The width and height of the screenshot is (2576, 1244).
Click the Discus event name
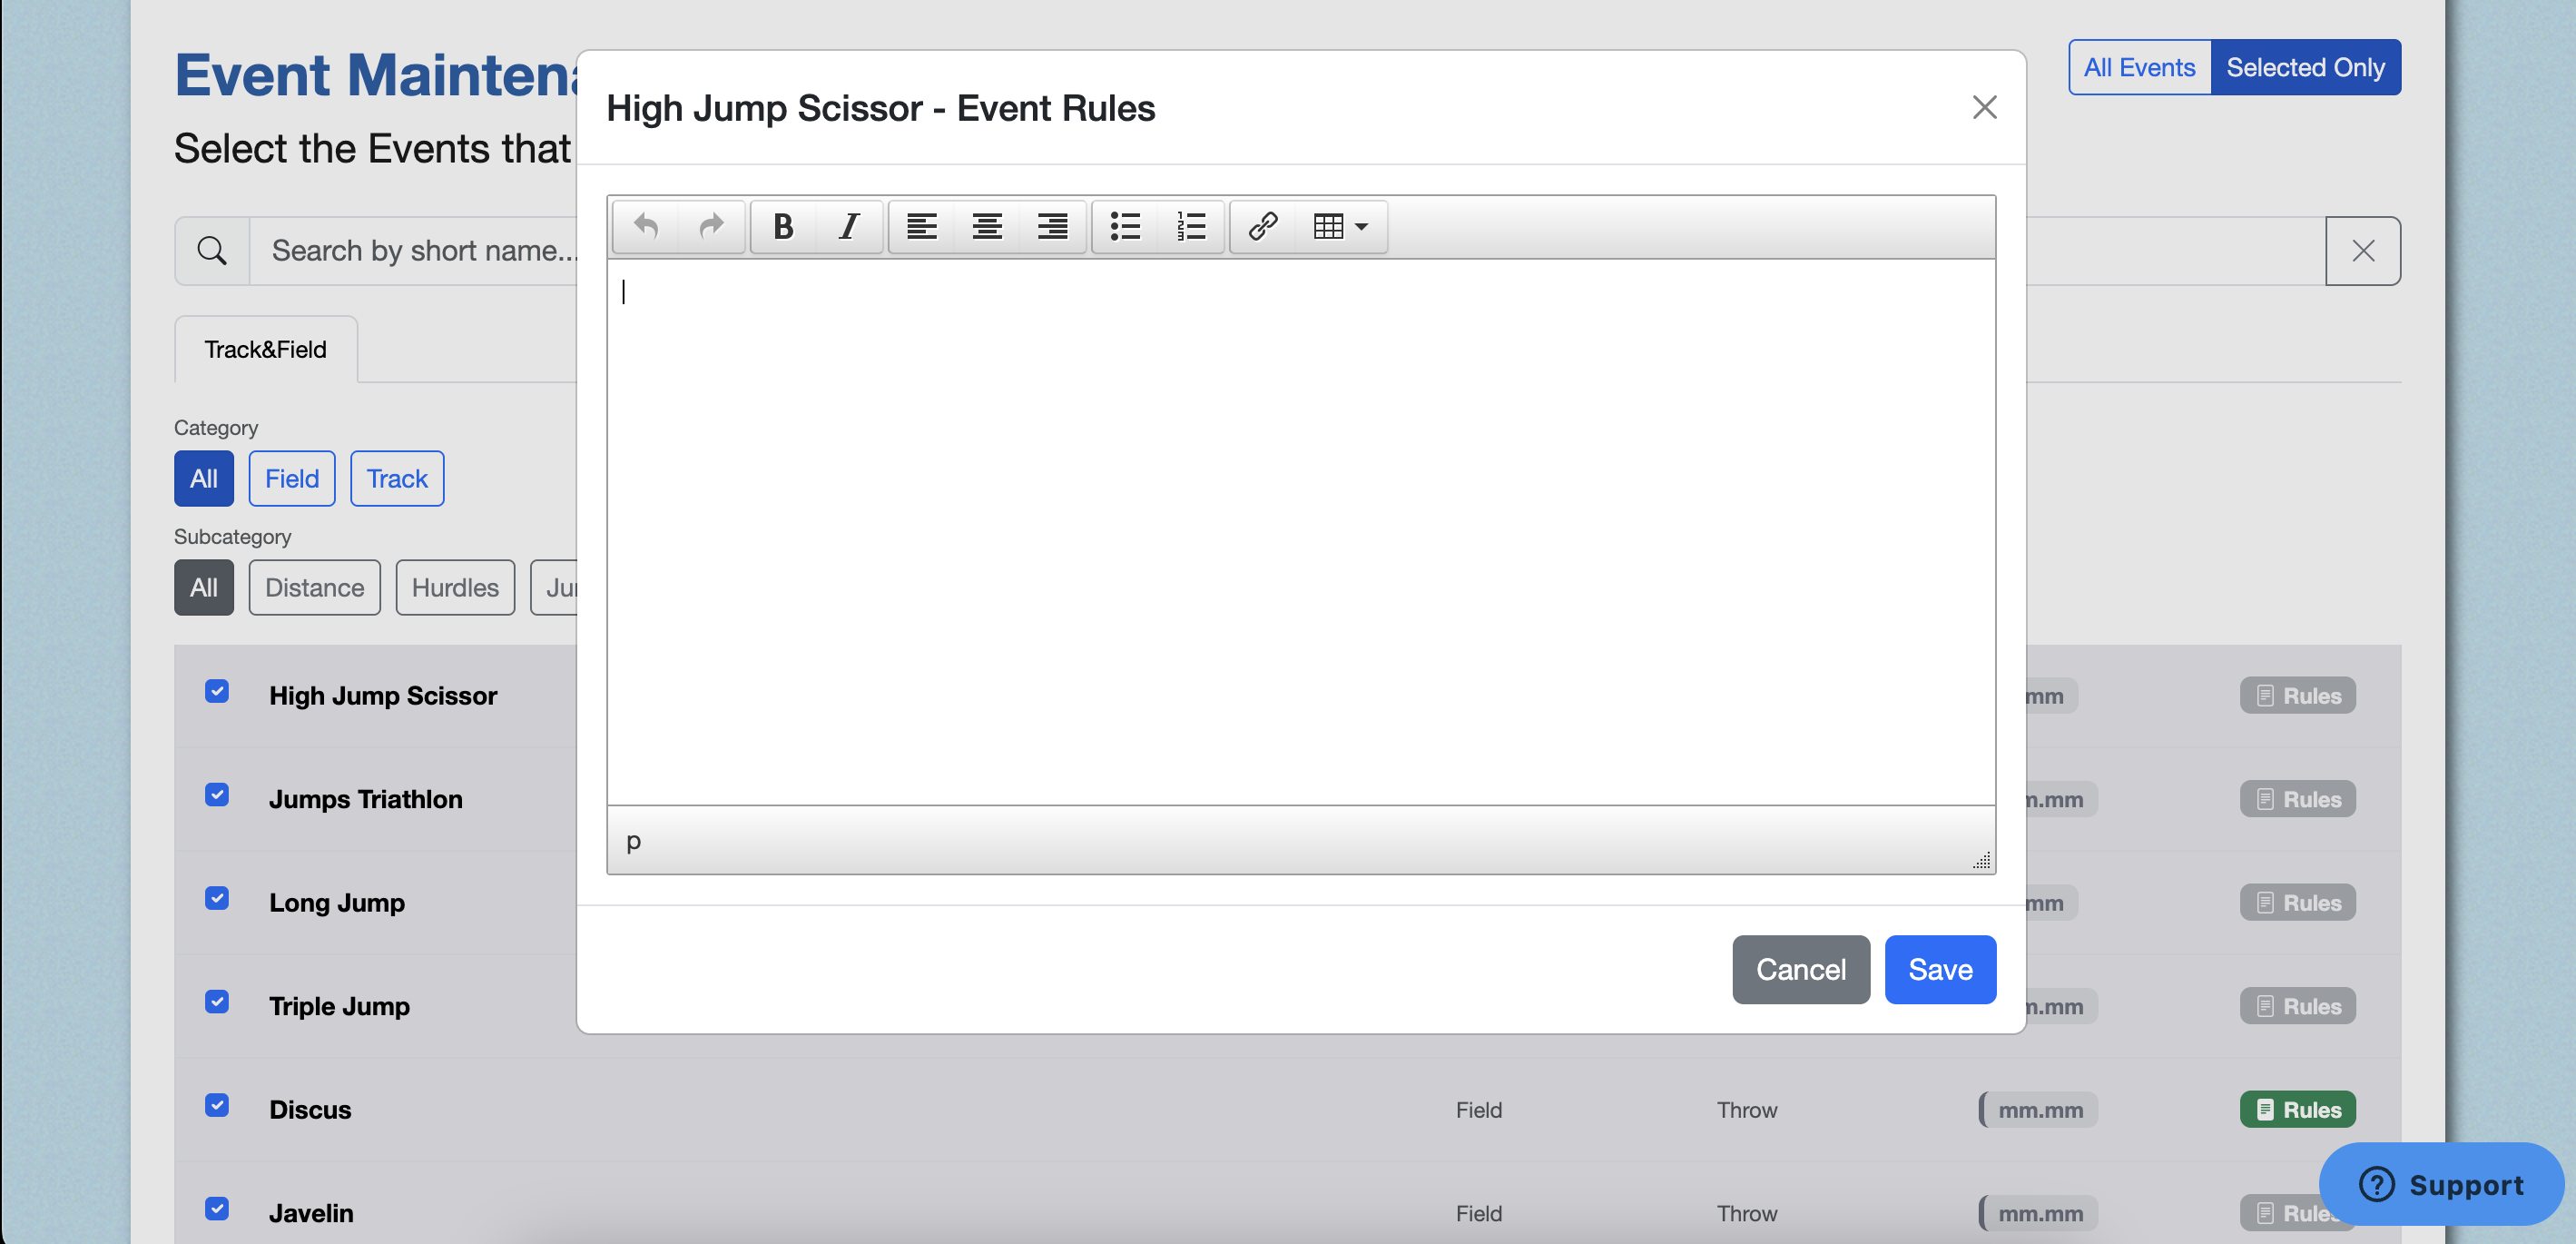coord(310,1110)
